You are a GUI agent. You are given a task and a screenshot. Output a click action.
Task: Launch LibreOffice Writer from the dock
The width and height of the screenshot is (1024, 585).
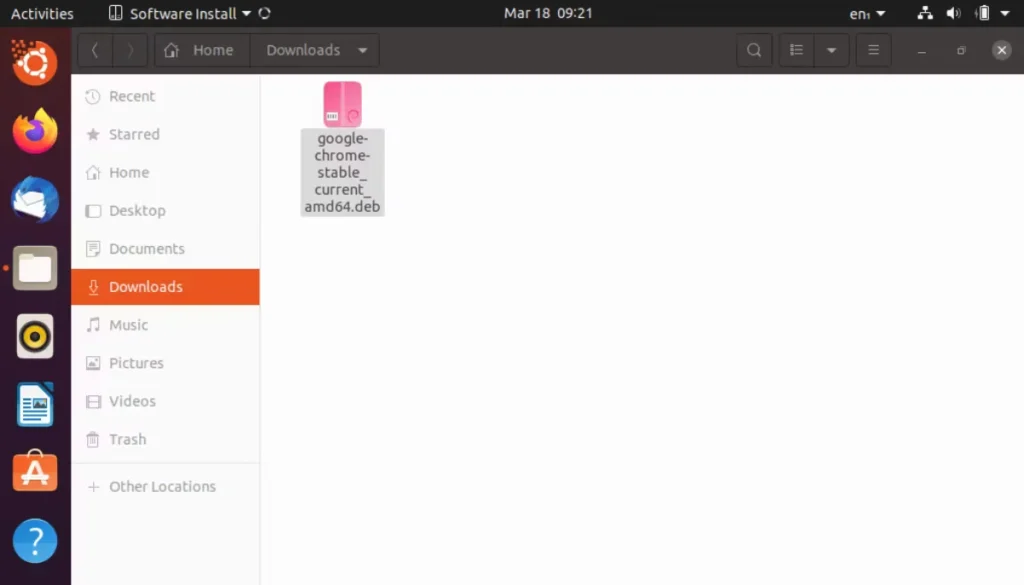tap(35, 404)
